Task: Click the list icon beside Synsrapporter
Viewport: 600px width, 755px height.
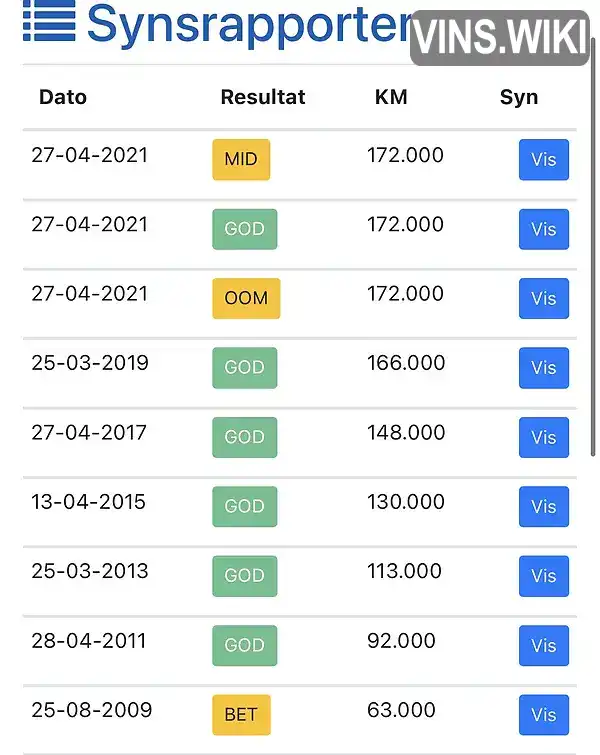Action: [x=49, y=21]
